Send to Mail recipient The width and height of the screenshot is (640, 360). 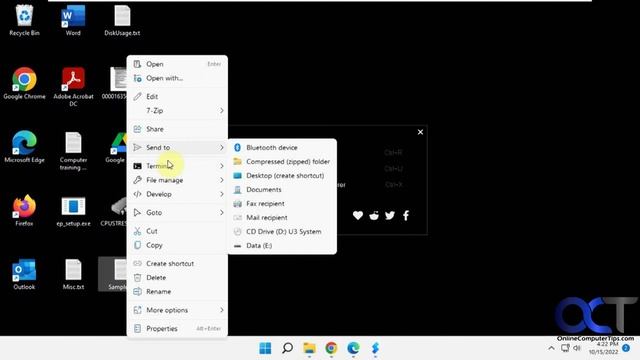(x=282, y=218)
